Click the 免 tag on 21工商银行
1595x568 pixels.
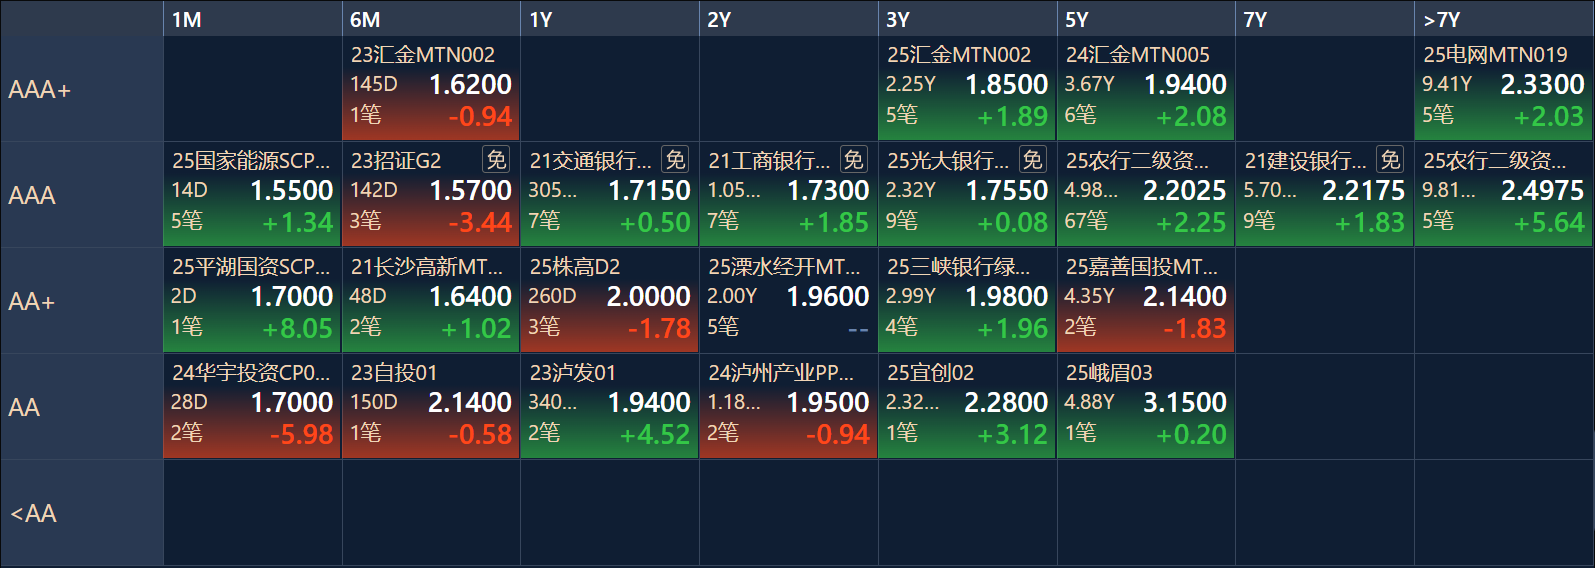[x=853, y=160]
